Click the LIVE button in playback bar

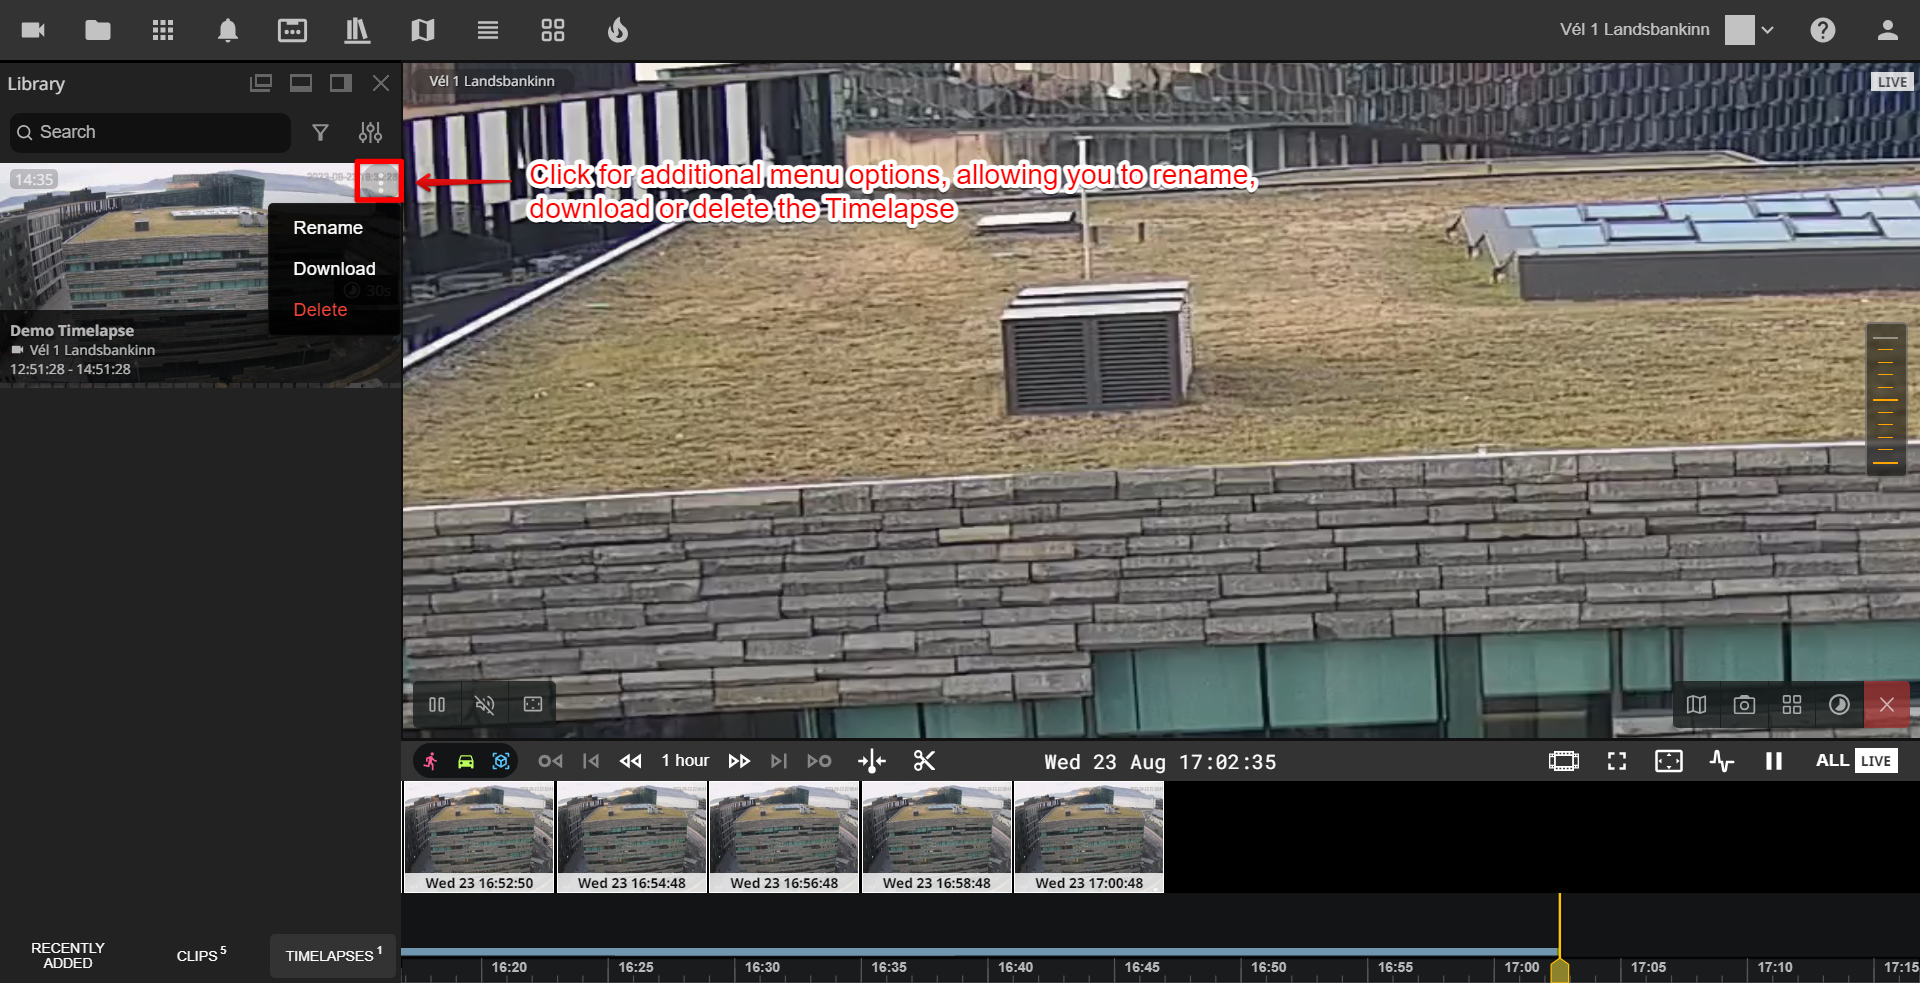coord(1875,761)
